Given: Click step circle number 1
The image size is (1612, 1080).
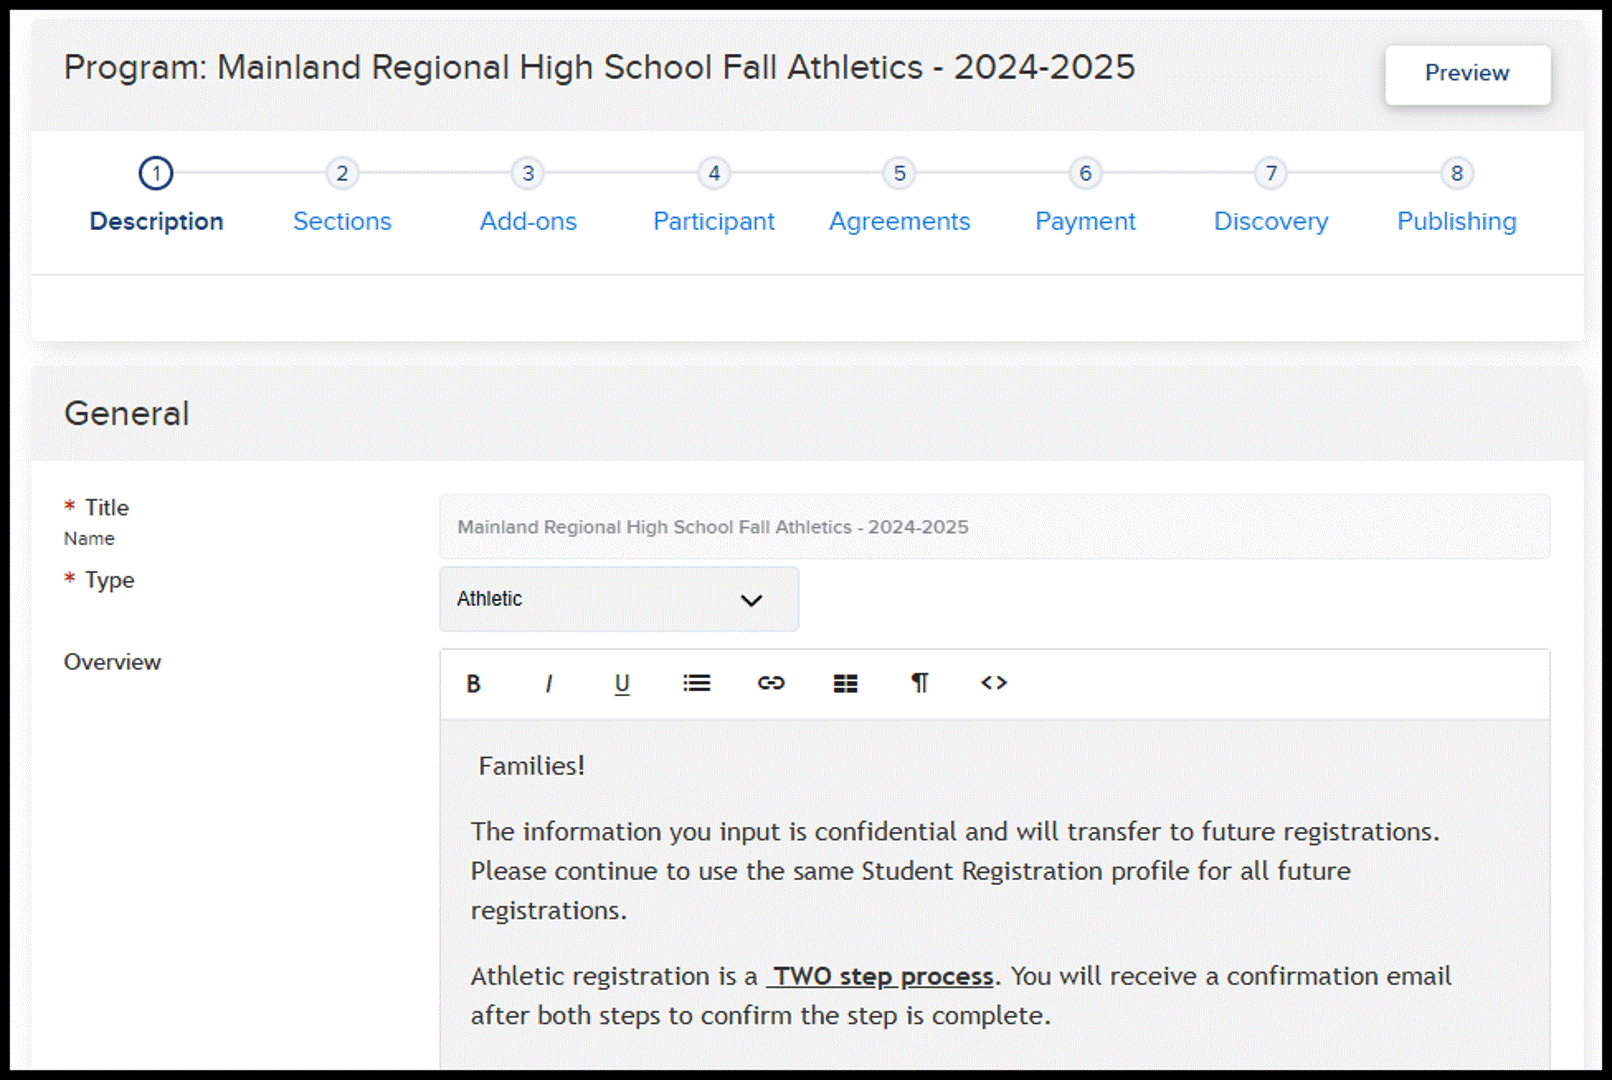Looking at the screenshot, I should click(x=156, y=173).
